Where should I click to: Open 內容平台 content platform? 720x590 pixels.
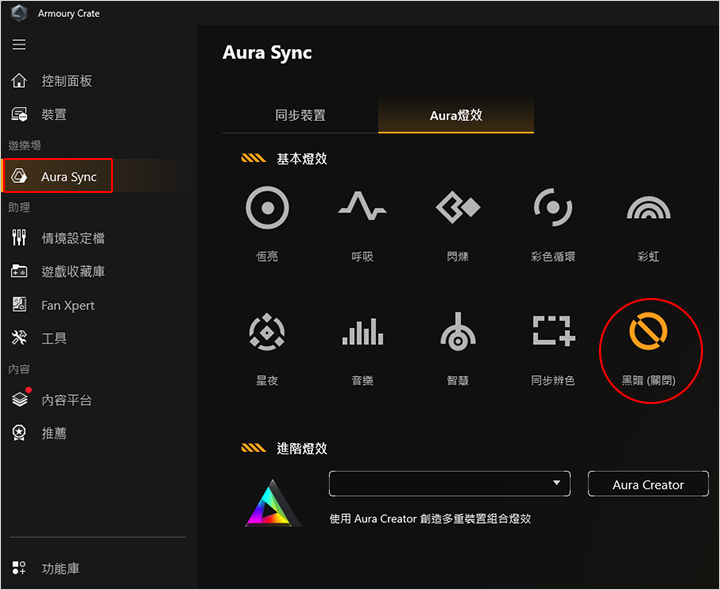click(x=51, y=400)
